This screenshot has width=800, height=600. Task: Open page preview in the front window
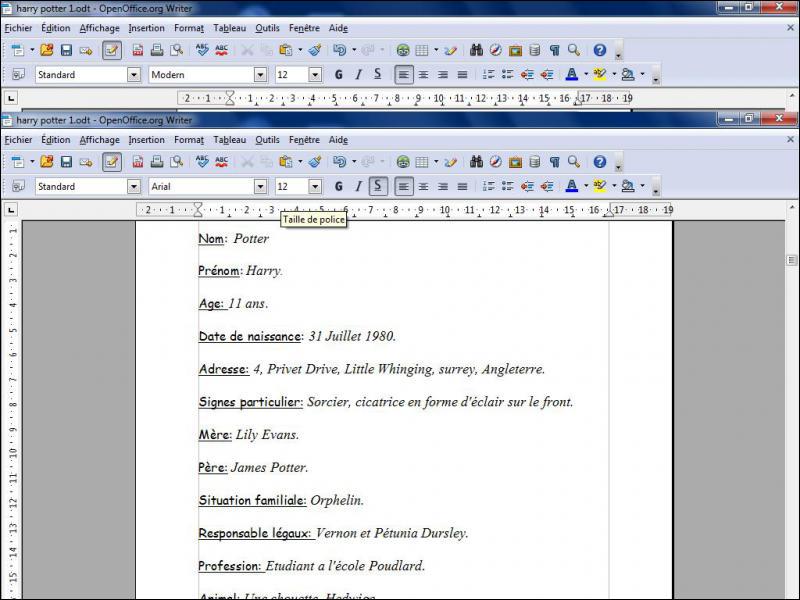177,162
